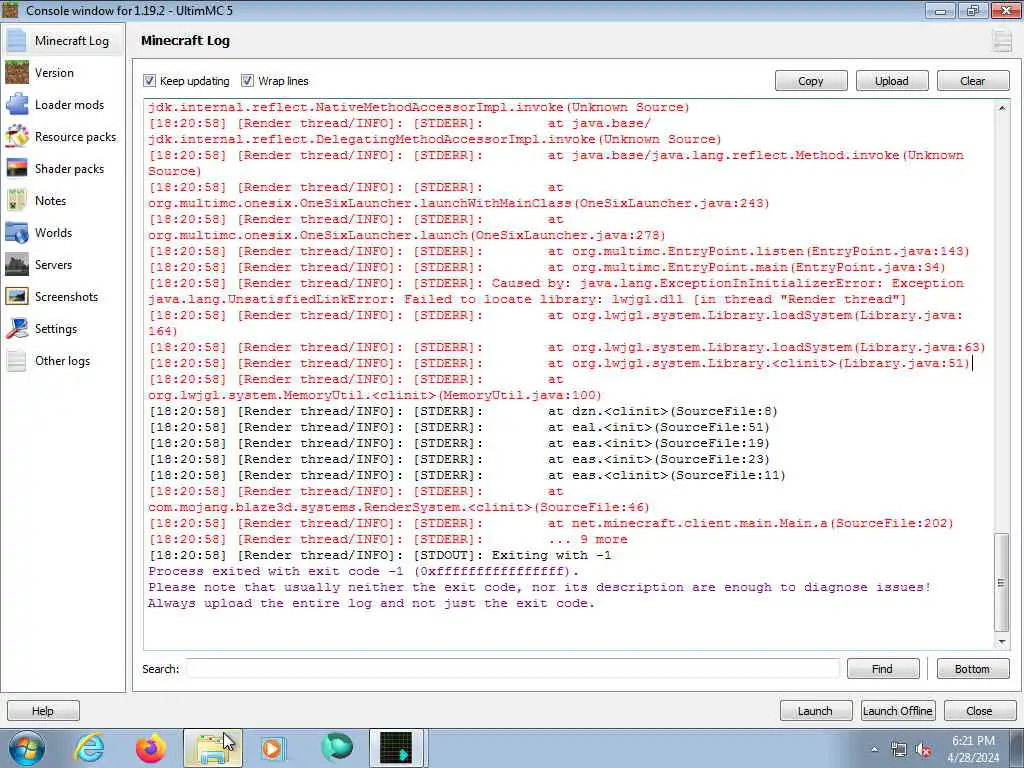Click the log scrollbar up arrow
The width and height of the screenshot is (1024, 768).
(x=1002, y=108)
